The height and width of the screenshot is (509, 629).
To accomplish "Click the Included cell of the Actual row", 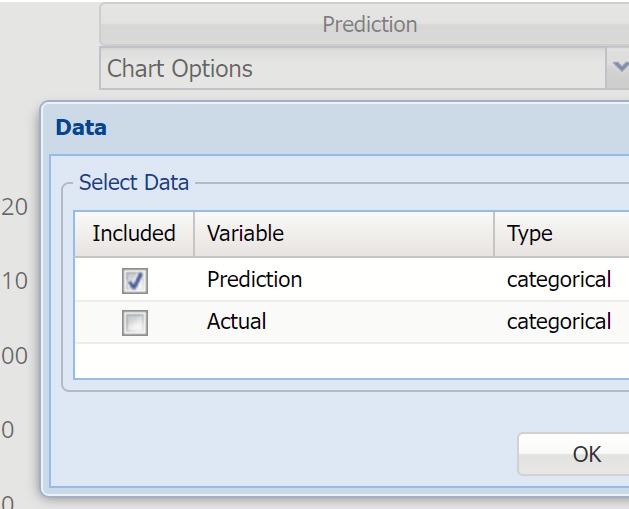I will (165, 322).
